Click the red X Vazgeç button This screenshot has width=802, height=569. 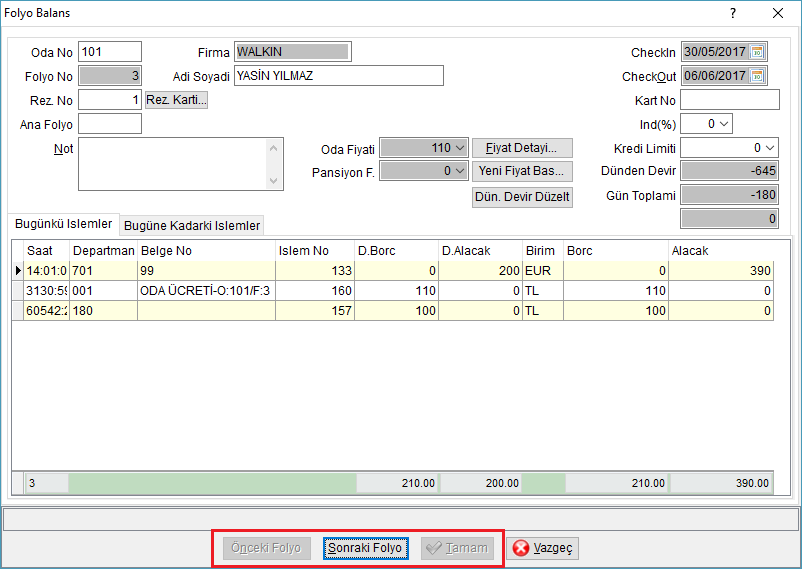click(x=543, y=548)
